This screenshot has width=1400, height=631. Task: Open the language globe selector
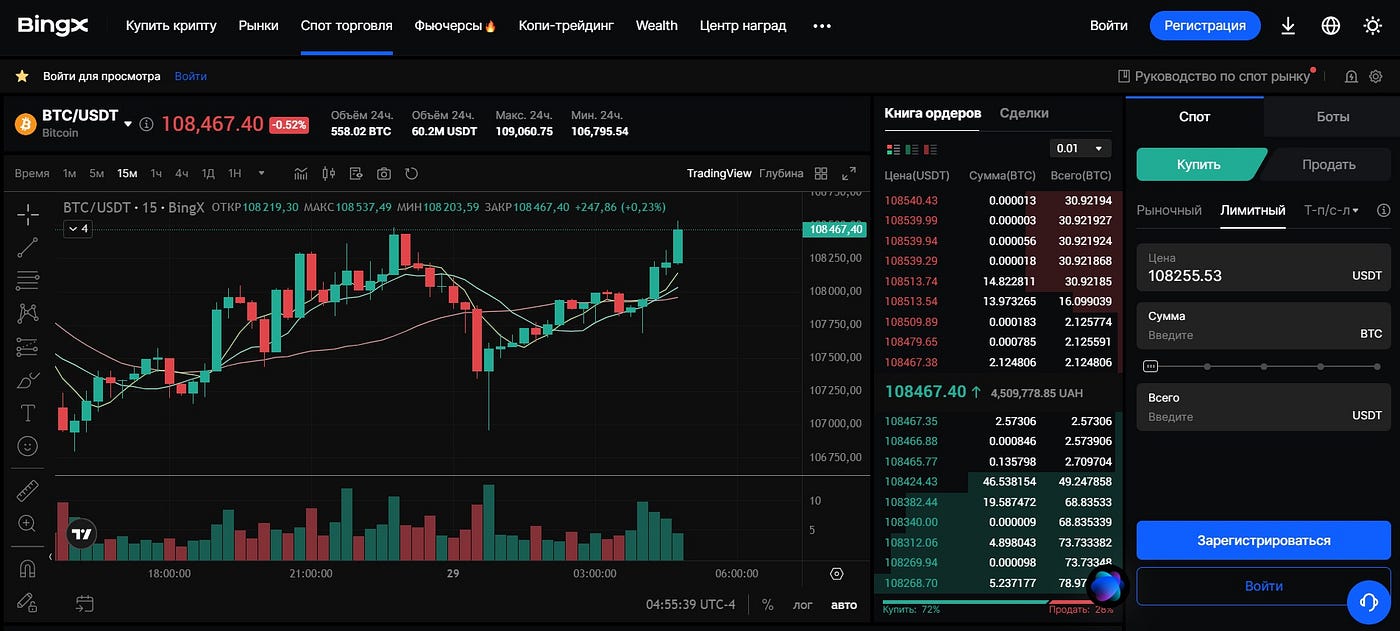[1331, 26]
